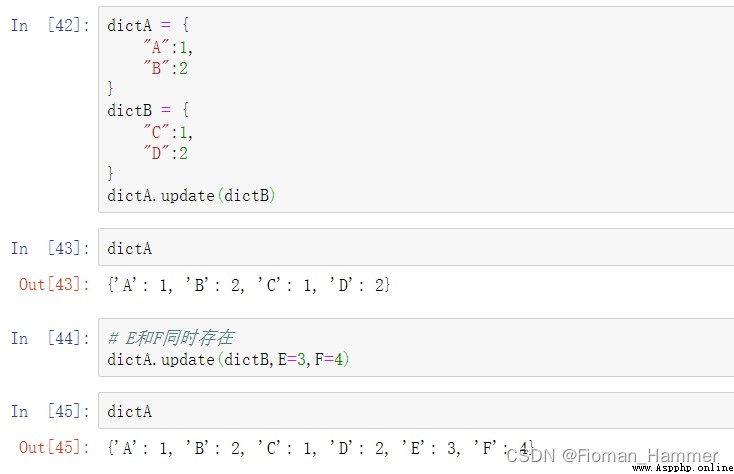Click the dictA.update(dictB,E=3,F=4) line
This screenshot has width=734, height=474.
[x=228, y=359]
